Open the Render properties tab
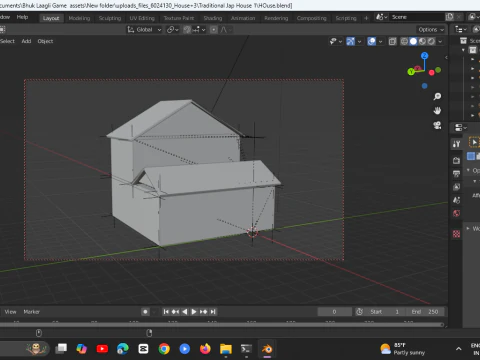480x360 pixels. [x=456, y=161]
